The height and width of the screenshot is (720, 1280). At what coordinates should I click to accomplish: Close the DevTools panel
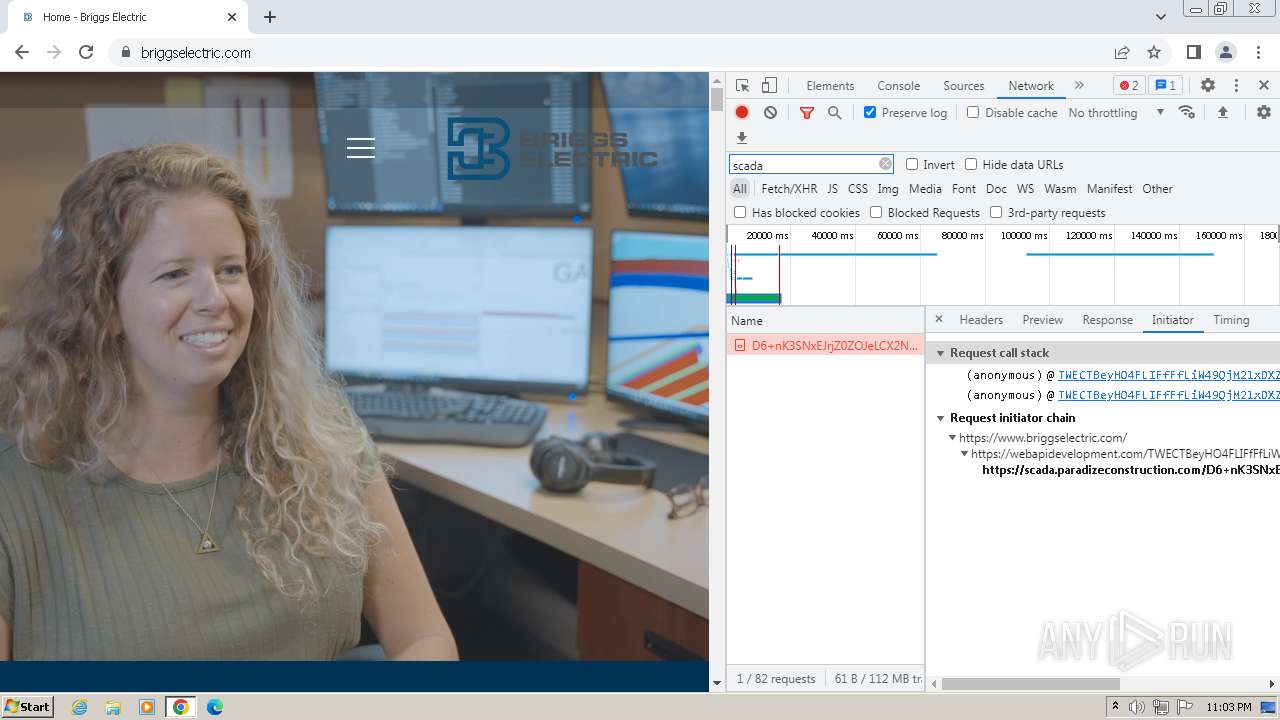pyautogui.click(x=1264, y=86)
